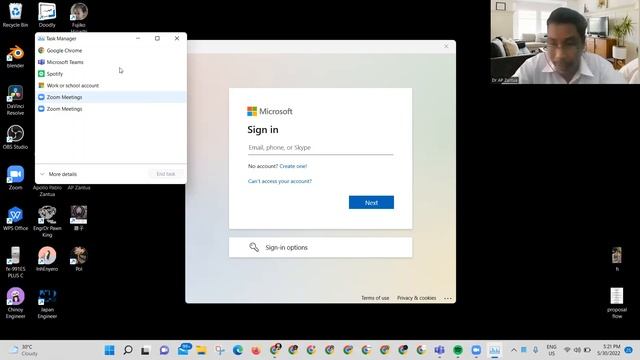Open Spotify in taskbar
This screenshot has width=640, height=360.
click(x=458, y=350)
